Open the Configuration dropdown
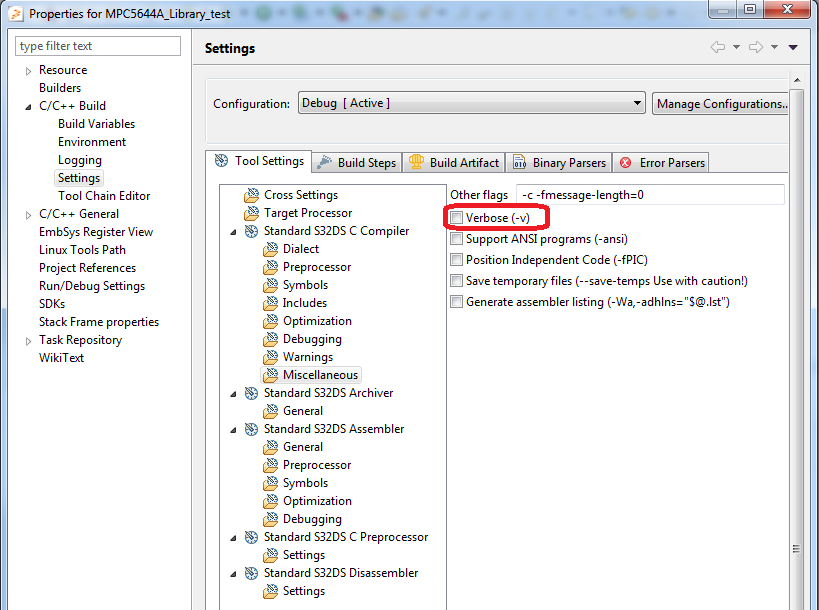 click(472, 103)
